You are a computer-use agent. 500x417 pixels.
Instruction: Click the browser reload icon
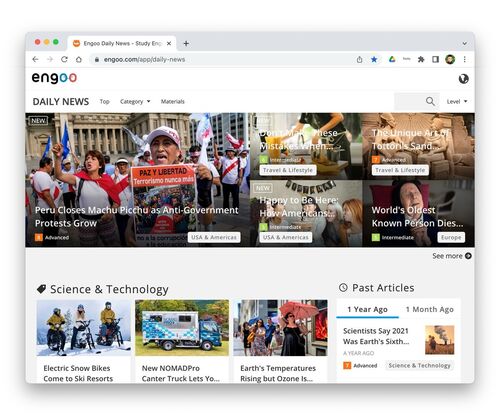(64, 59)
